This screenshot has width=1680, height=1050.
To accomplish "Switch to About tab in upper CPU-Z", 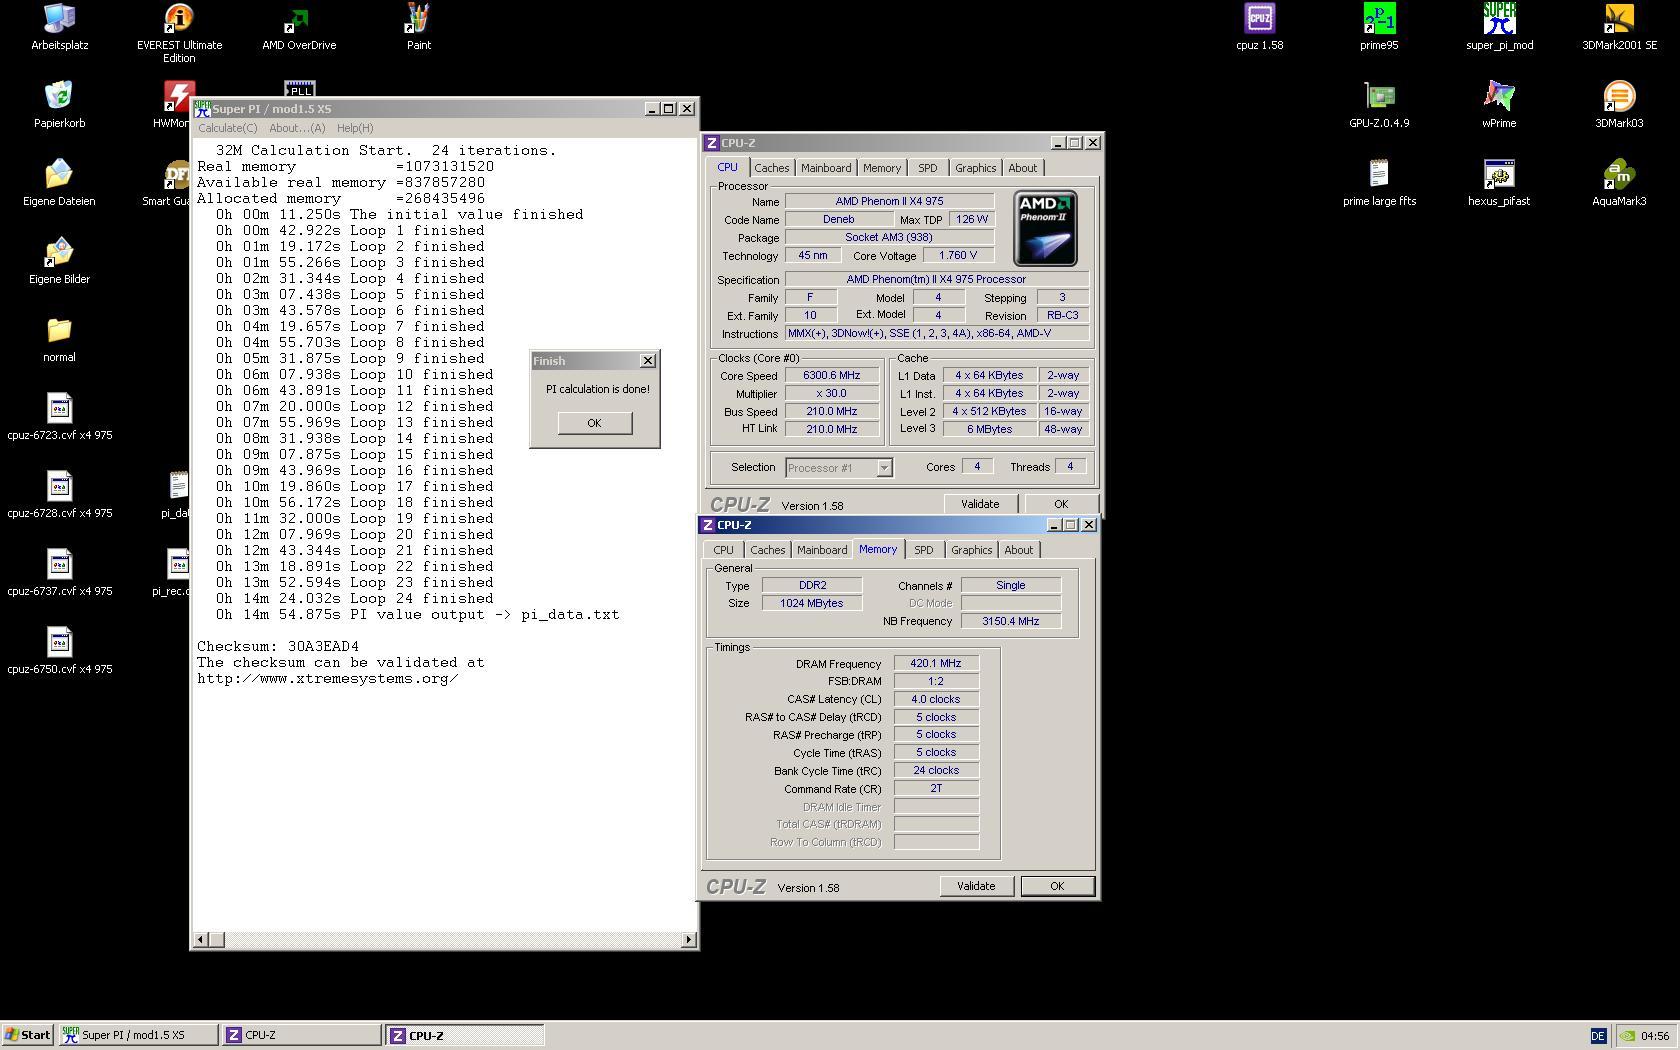I will point(1022,168).
